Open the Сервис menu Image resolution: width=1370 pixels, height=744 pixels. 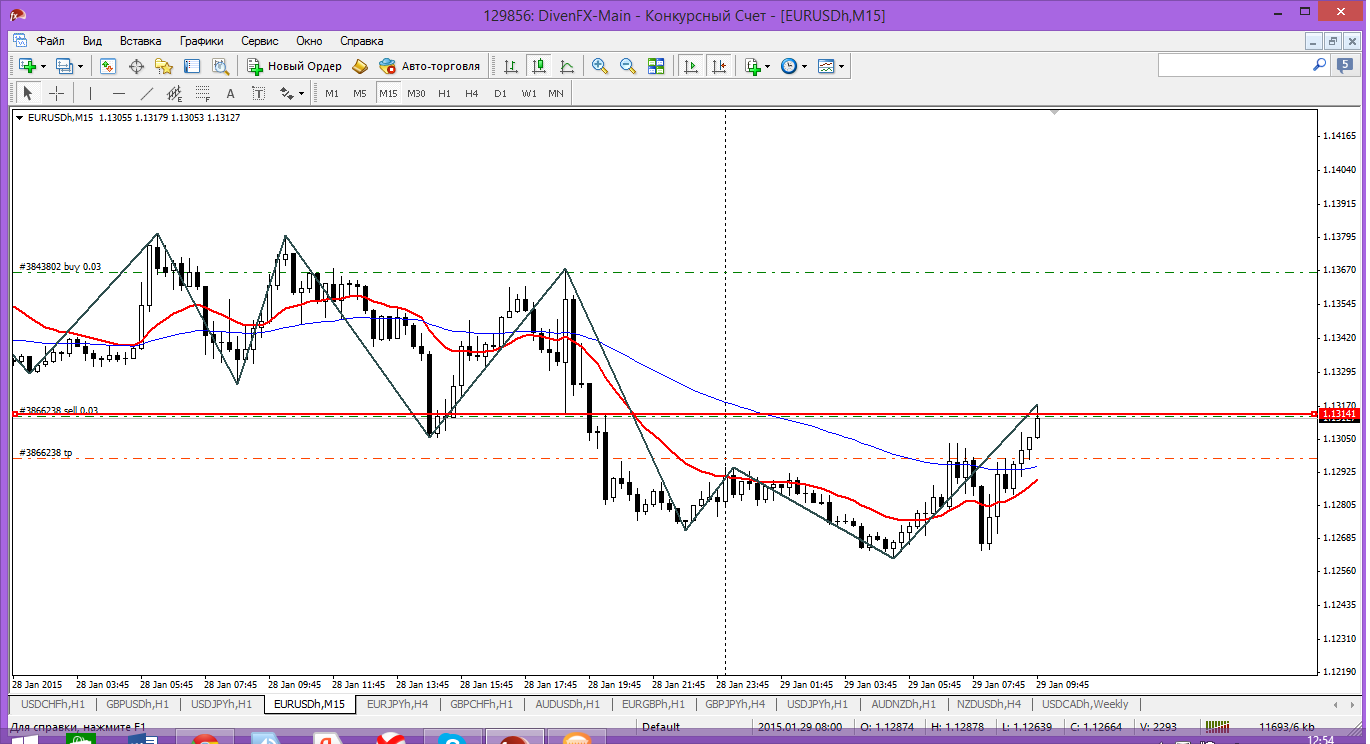coord(260,41)
